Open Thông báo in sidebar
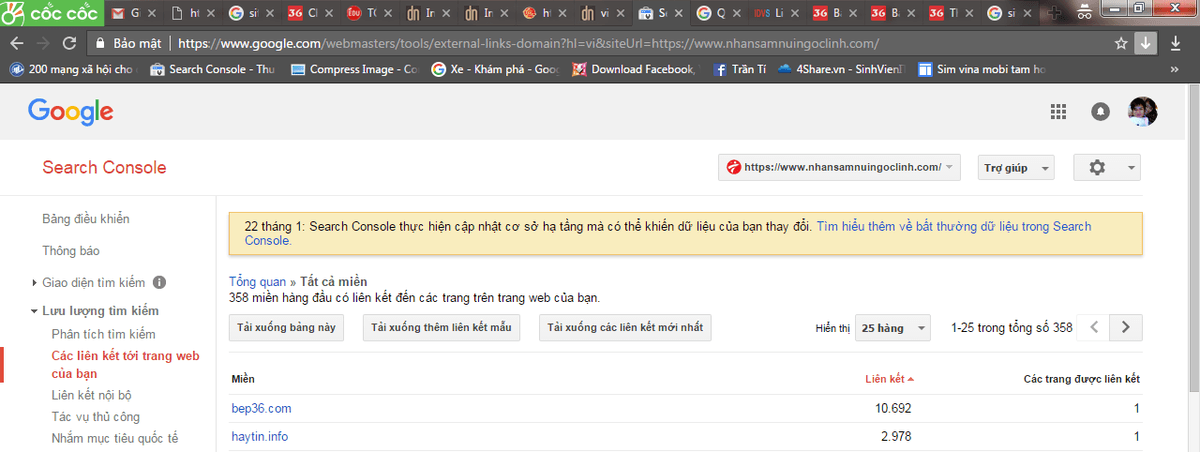Screen dimensions: 1200x452 [71, 250]
